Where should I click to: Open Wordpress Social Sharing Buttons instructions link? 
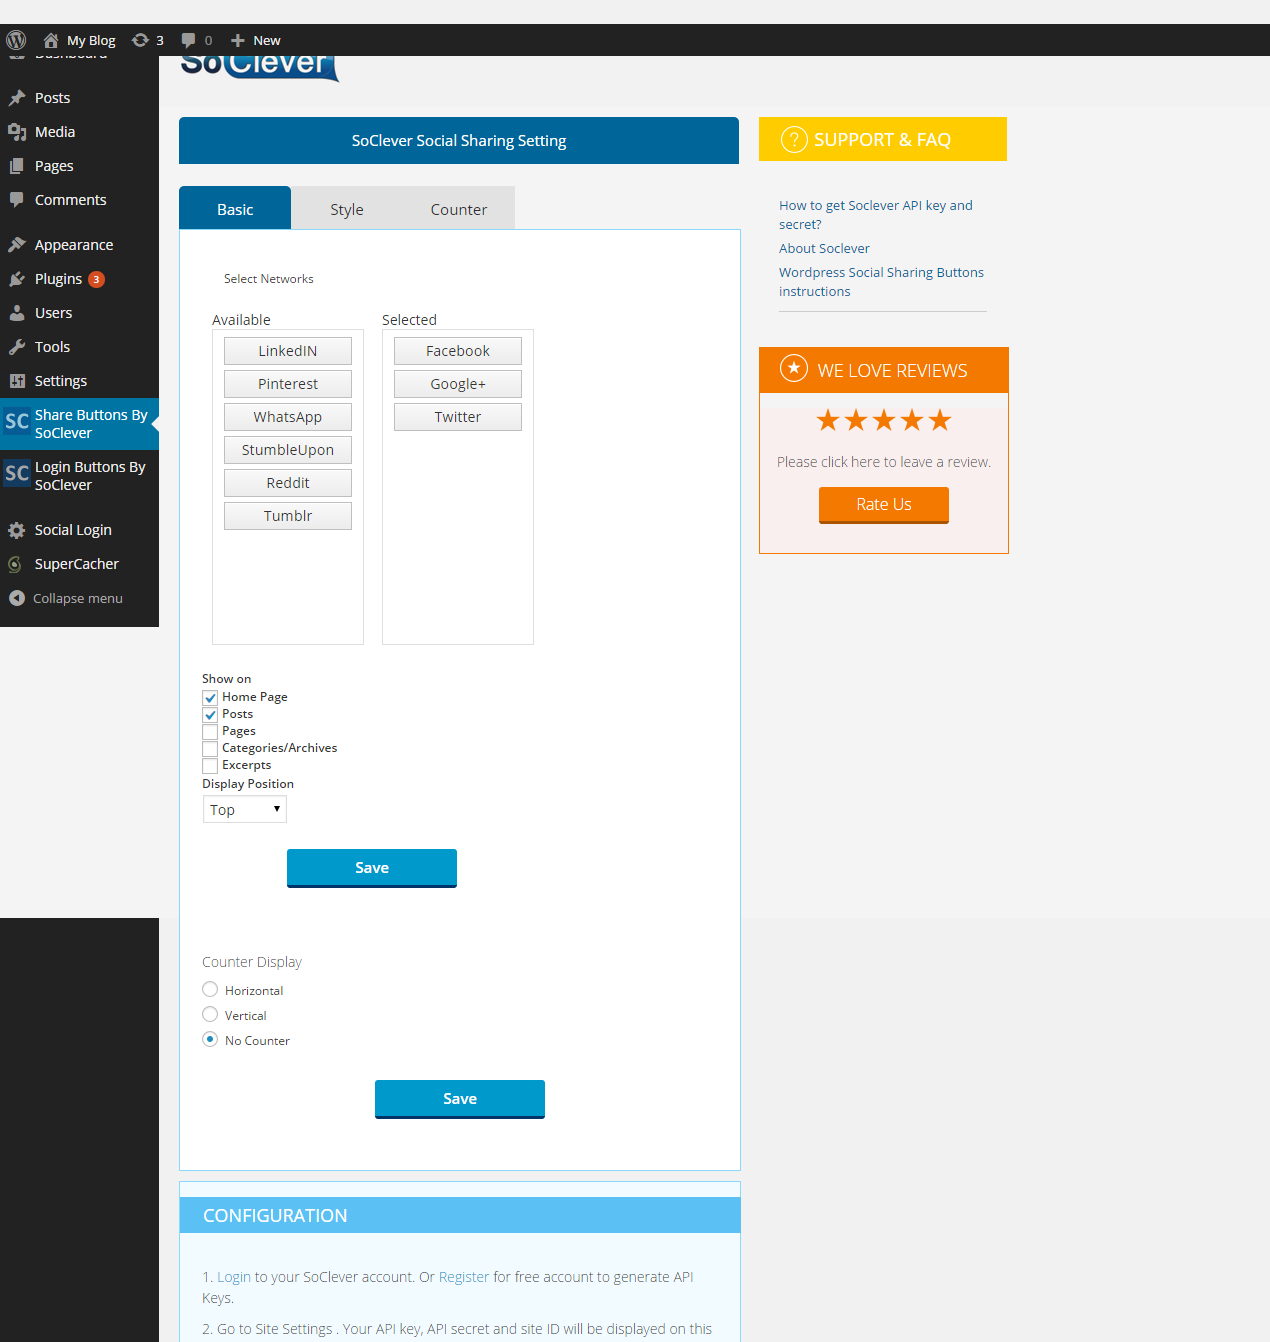click(x=881, y=282)
